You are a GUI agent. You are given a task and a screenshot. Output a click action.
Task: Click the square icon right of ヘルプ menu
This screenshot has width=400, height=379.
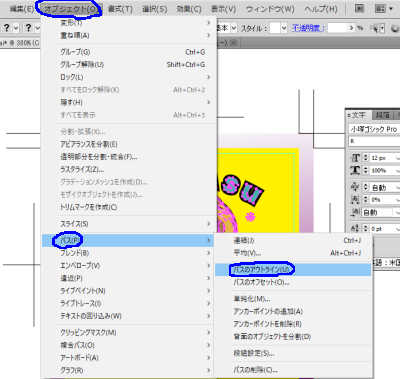click(359, 8)
